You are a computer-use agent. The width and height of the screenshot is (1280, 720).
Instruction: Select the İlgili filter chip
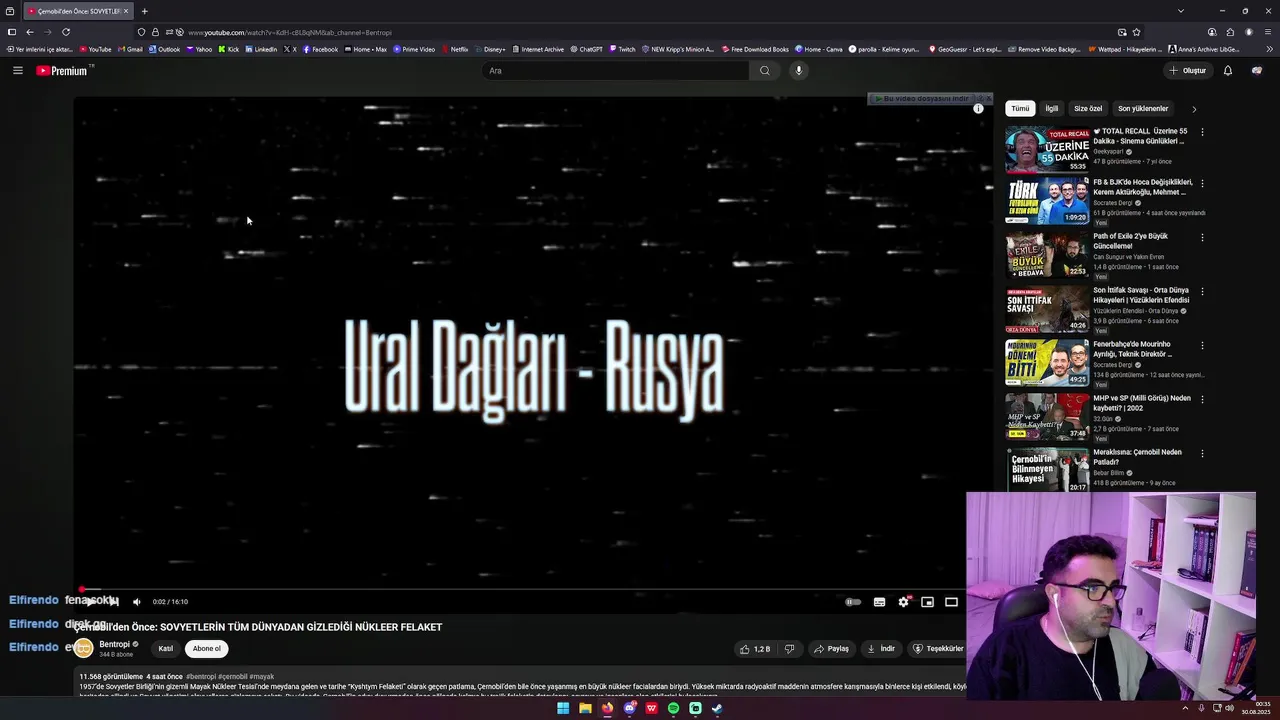[x=1051, y=108]
